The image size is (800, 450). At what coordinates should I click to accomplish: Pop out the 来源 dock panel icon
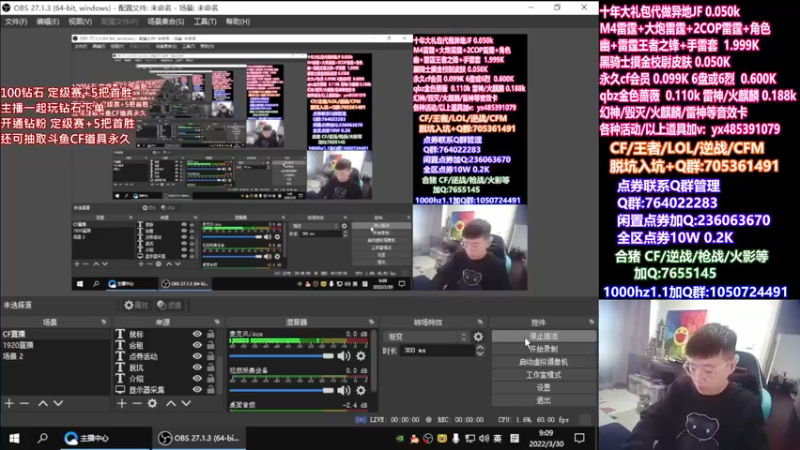[217, 322]
